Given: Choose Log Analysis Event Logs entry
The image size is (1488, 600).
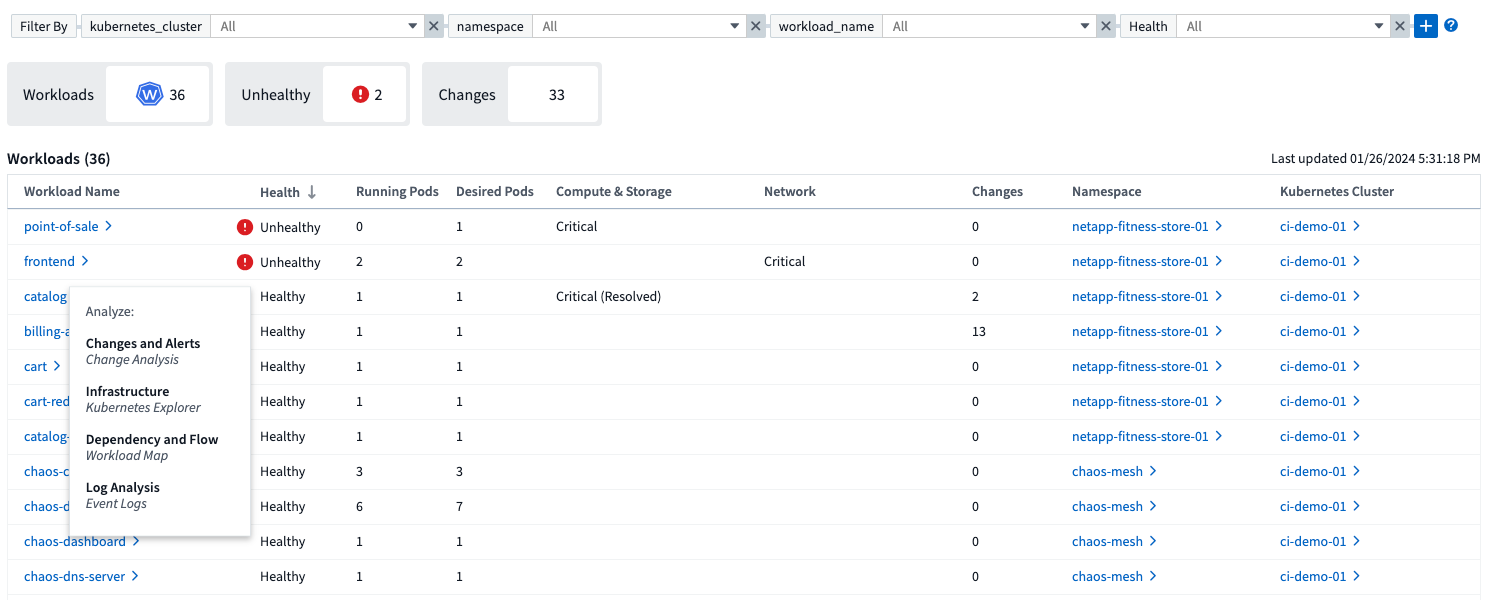Looking at the screenshot, I should pyautogui.click(x=123, y=495).
